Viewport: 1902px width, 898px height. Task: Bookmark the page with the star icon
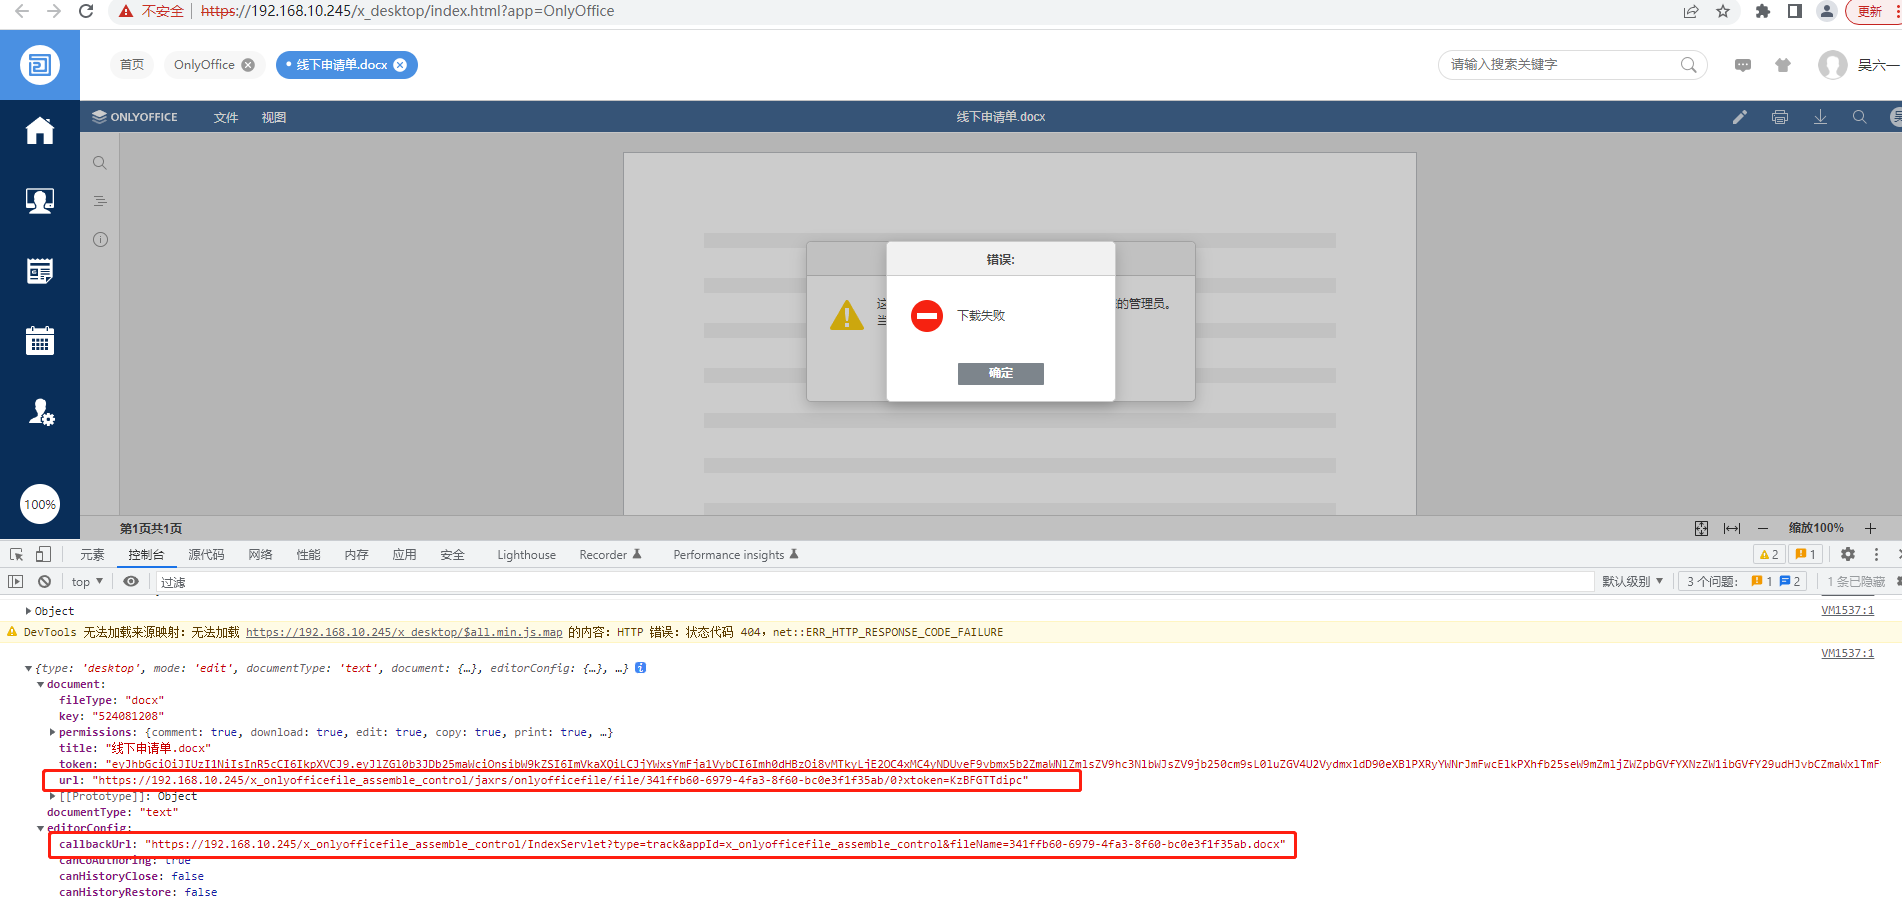[x=1723, y=11]
